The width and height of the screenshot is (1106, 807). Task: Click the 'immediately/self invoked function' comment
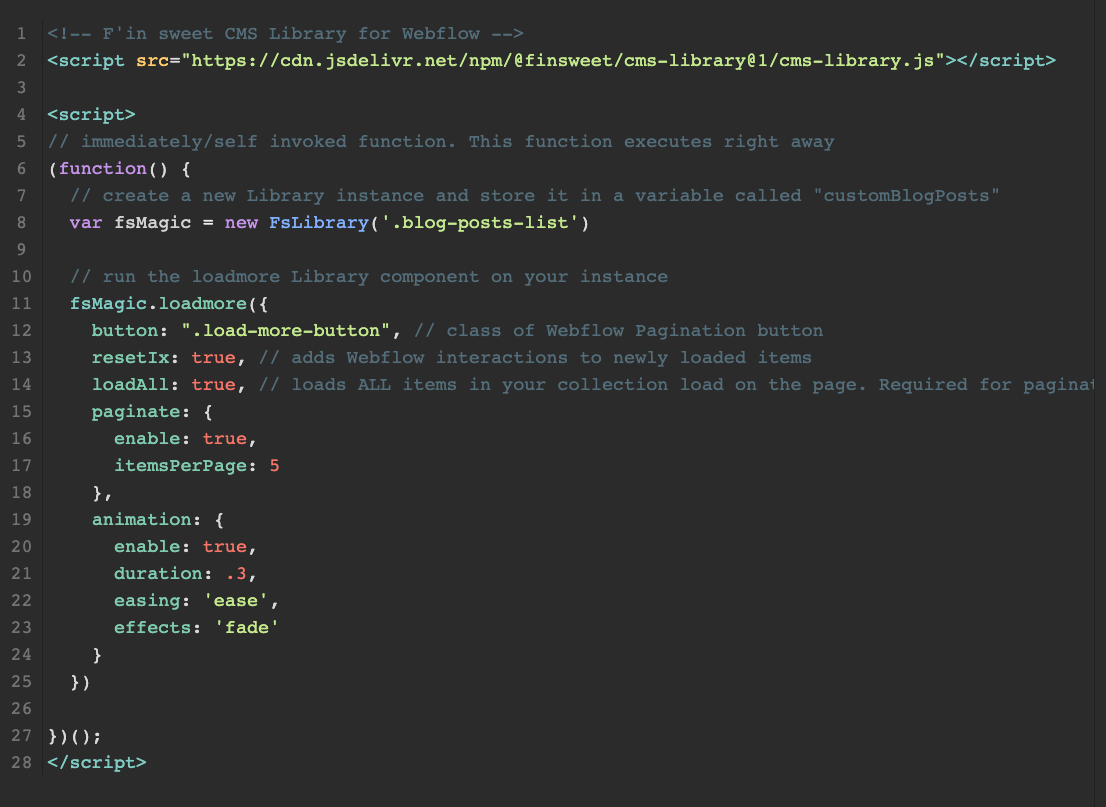pyautogui.click(x=441, y=142)
